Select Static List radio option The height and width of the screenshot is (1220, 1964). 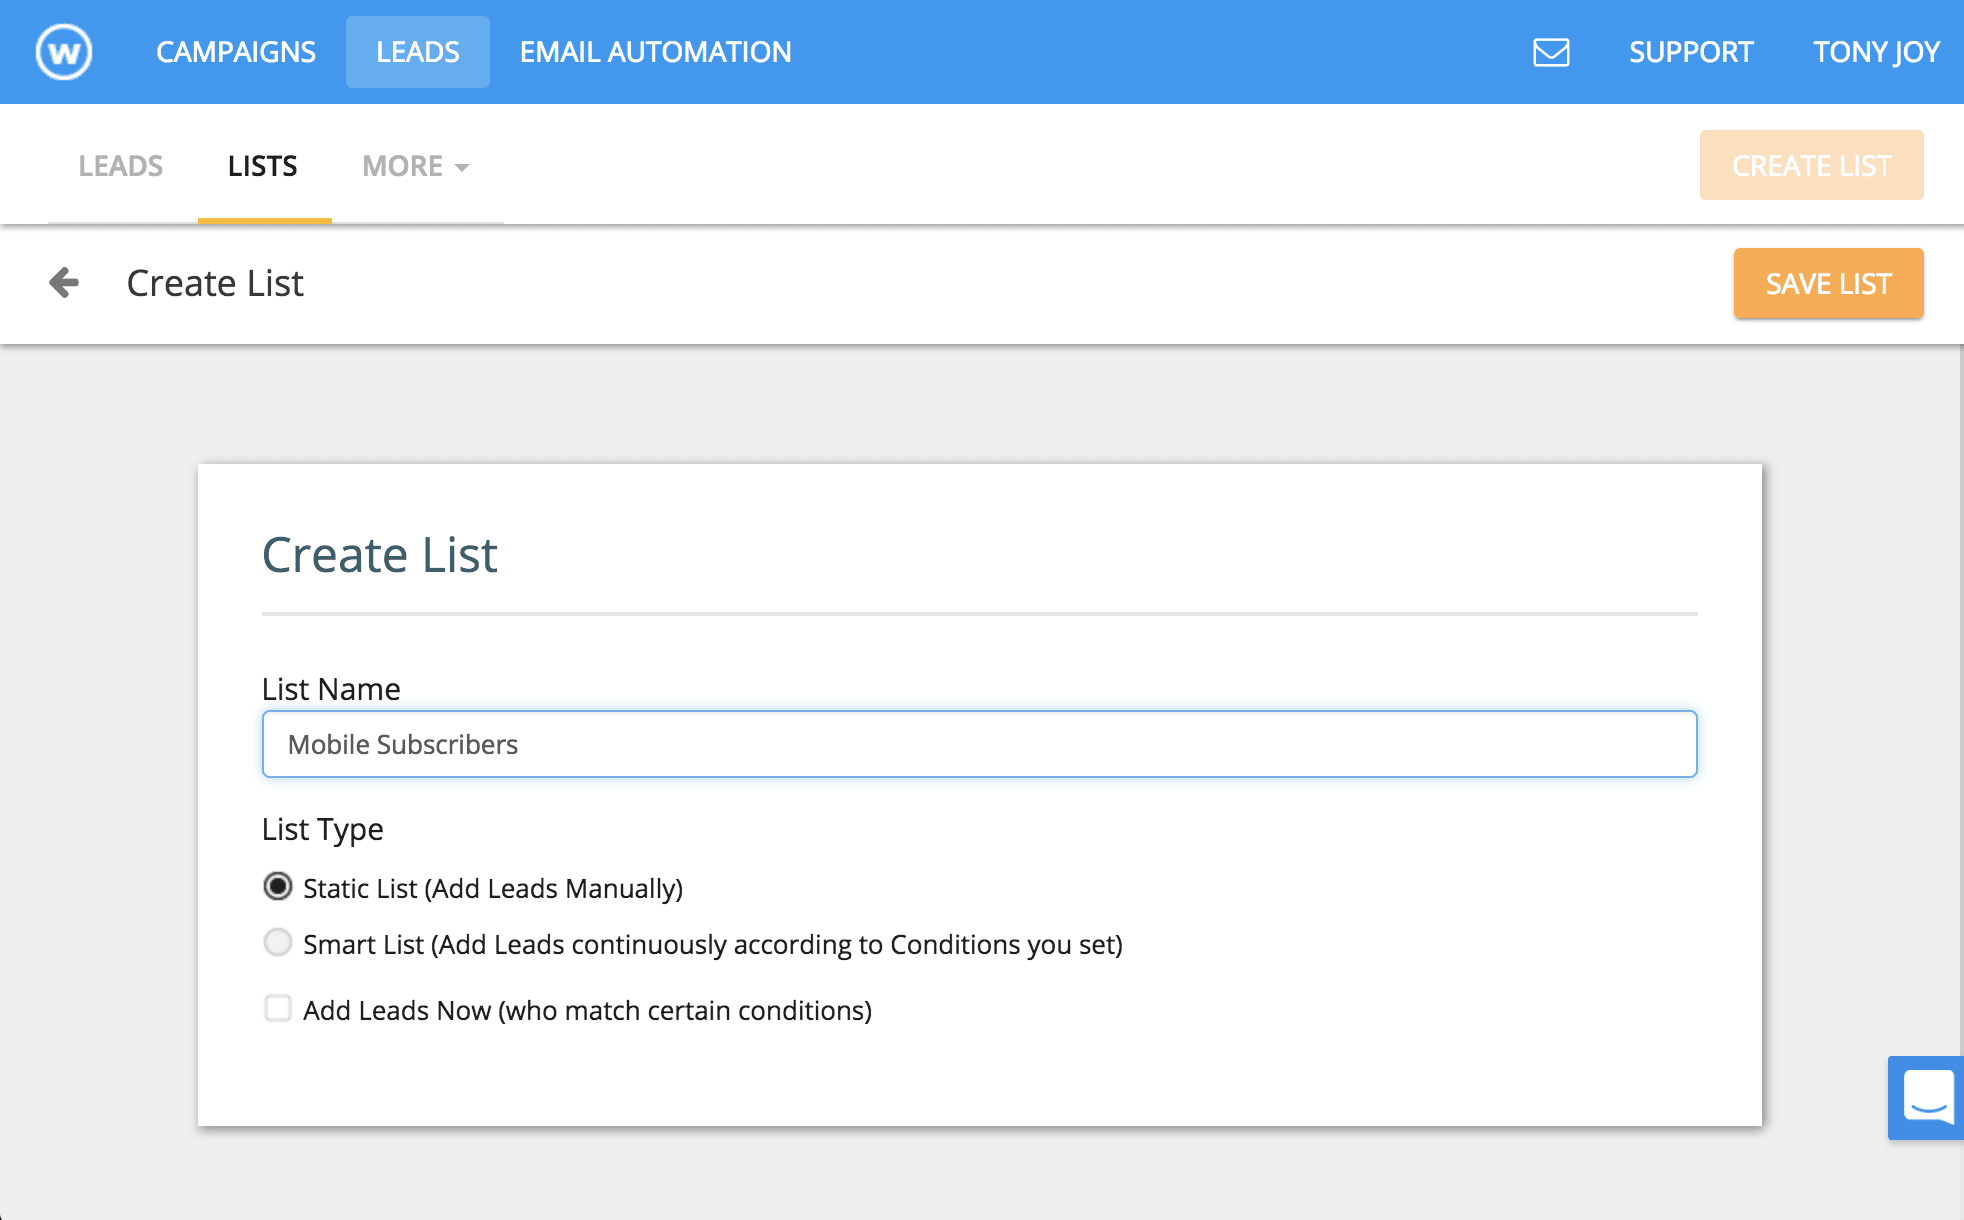coord(278,887)
